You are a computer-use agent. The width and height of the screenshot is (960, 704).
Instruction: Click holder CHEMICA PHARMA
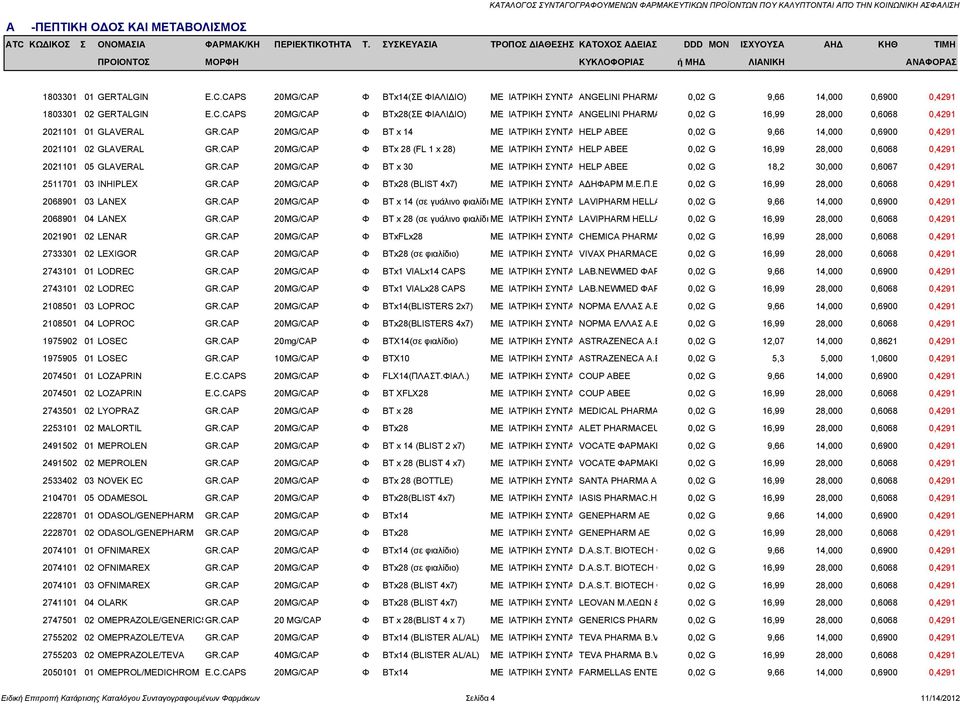(x=618, y=236)
